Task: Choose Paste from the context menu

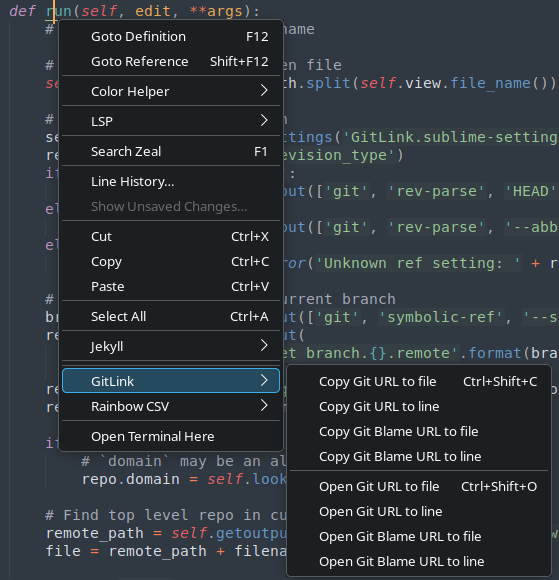Action: tap(171, 286)
